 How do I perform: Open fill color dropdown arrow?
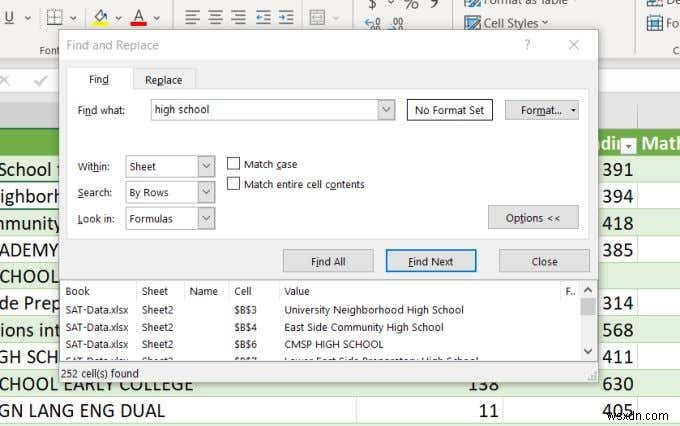[x=118, y=18]
